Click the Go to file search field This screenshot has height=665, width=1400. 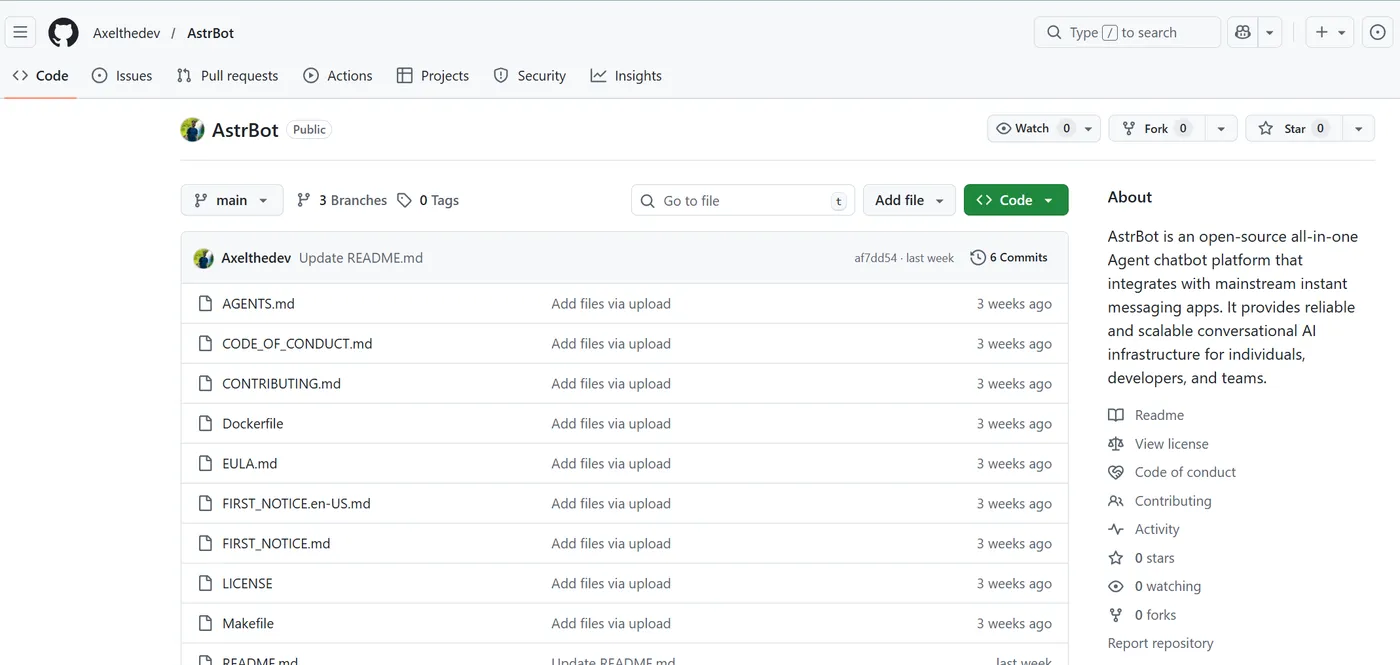pos(743,200)
